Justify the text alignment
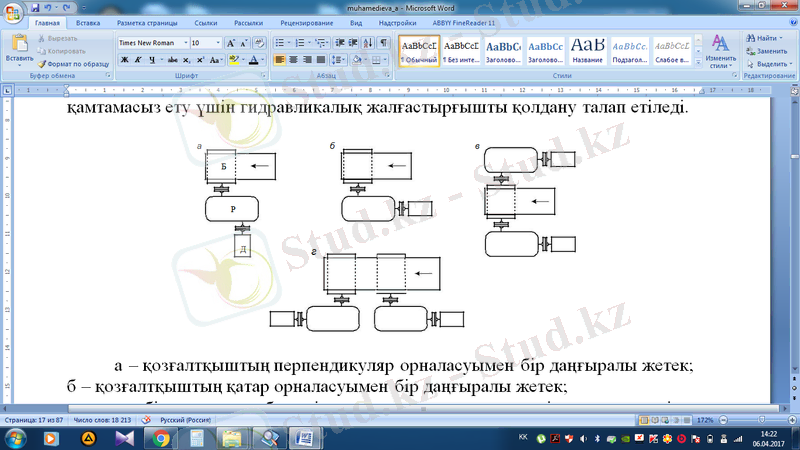Viewport: 800px width, 450px height. (320, 60)
